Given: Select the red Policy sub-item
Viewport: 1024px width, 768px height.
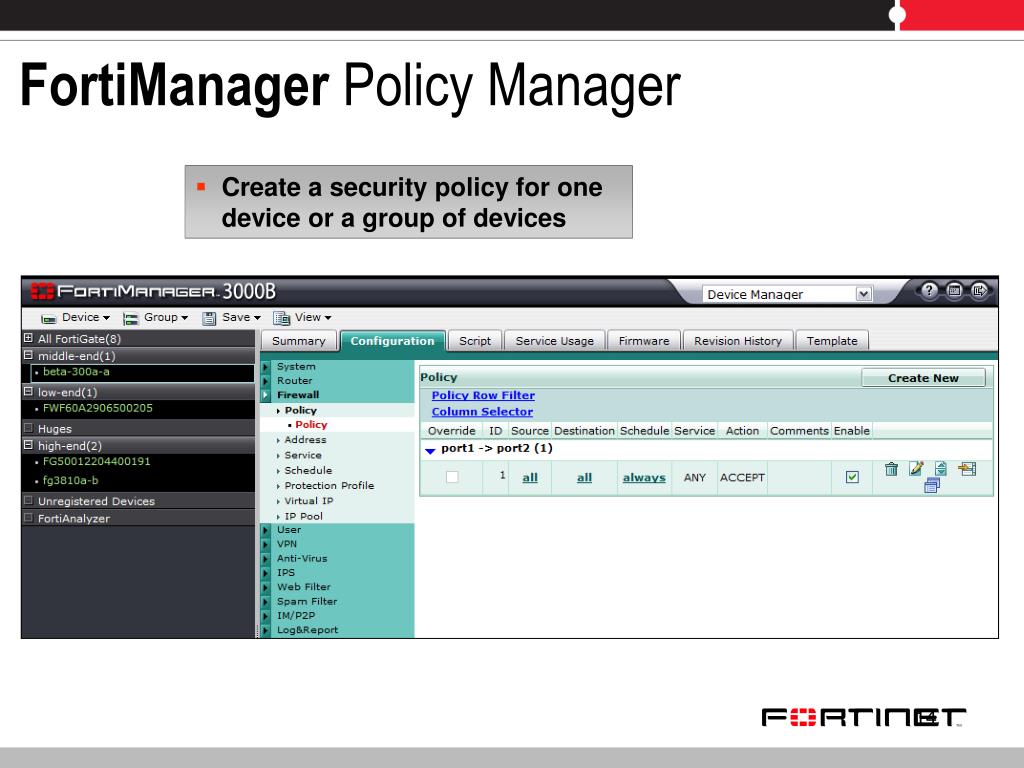Looking at the screenshot, I should click(x=311, y=424).
